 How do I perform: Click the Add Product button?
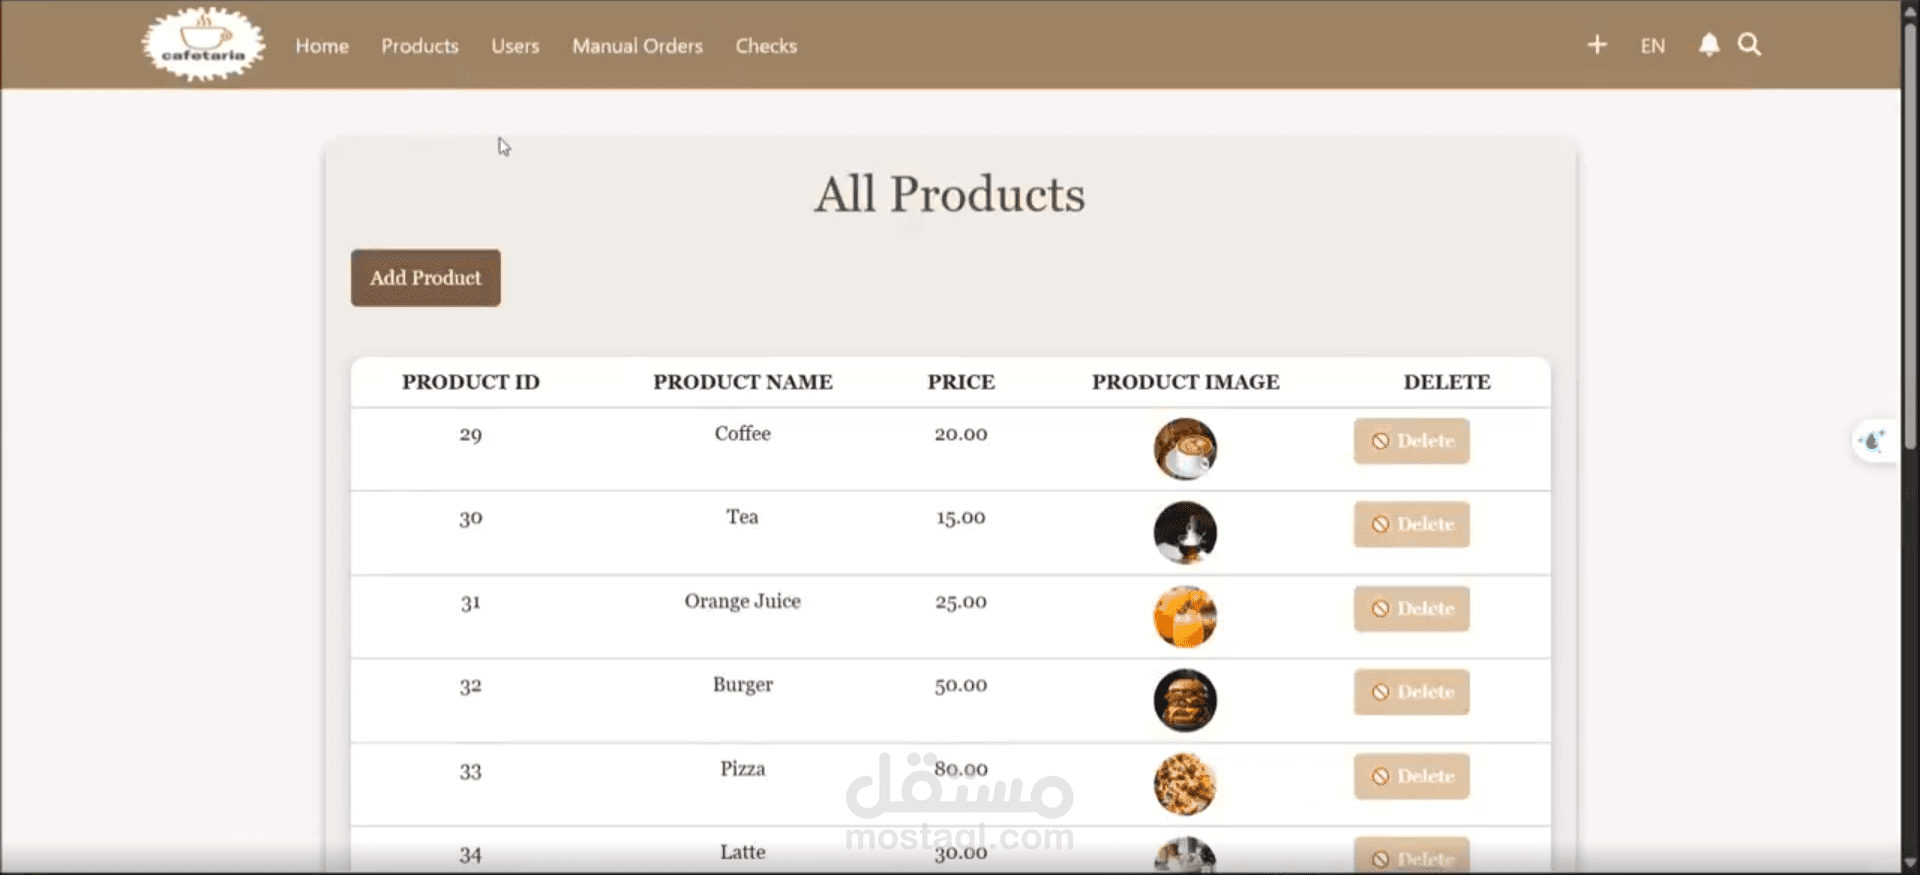pos(426,278)
